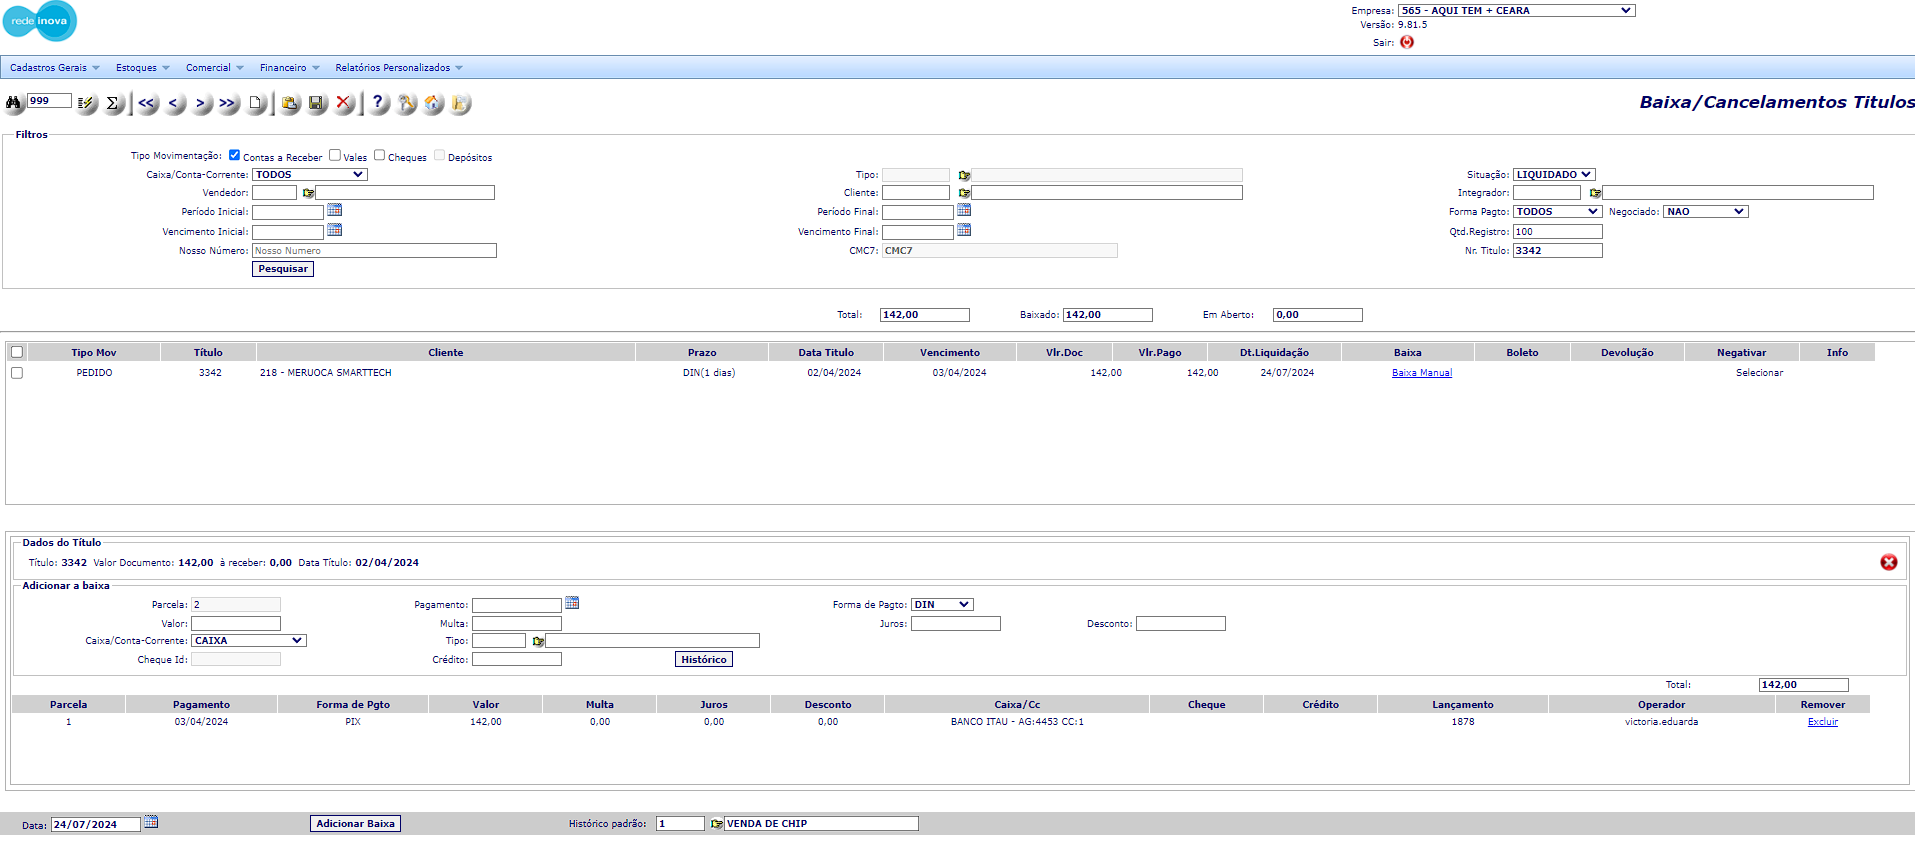The image size is (1915, 847).
Task: Check the Cheques checkbox
Action: pos(379,155)
